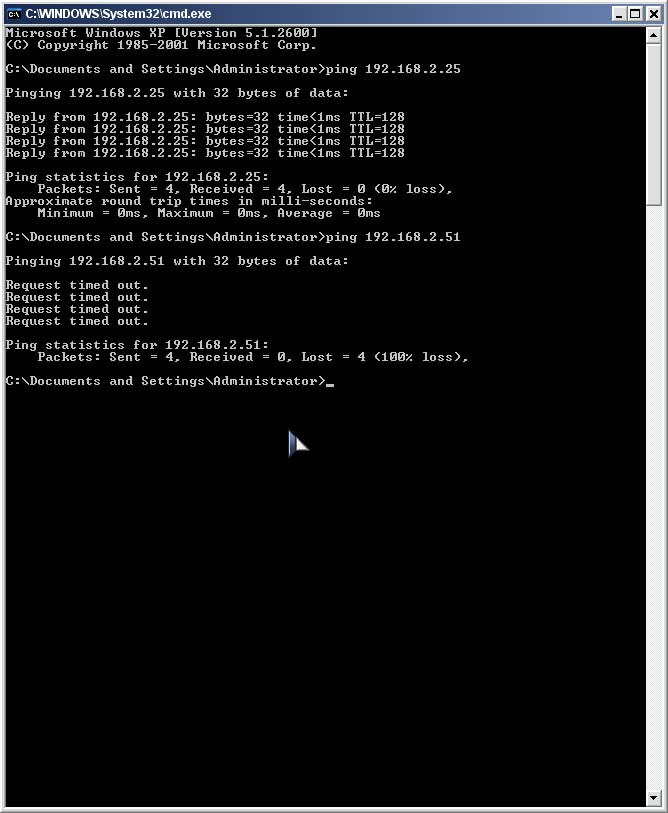
Task: Click the scrollbar down arrow
Action: pyautogui.click(x=653, y=798)
